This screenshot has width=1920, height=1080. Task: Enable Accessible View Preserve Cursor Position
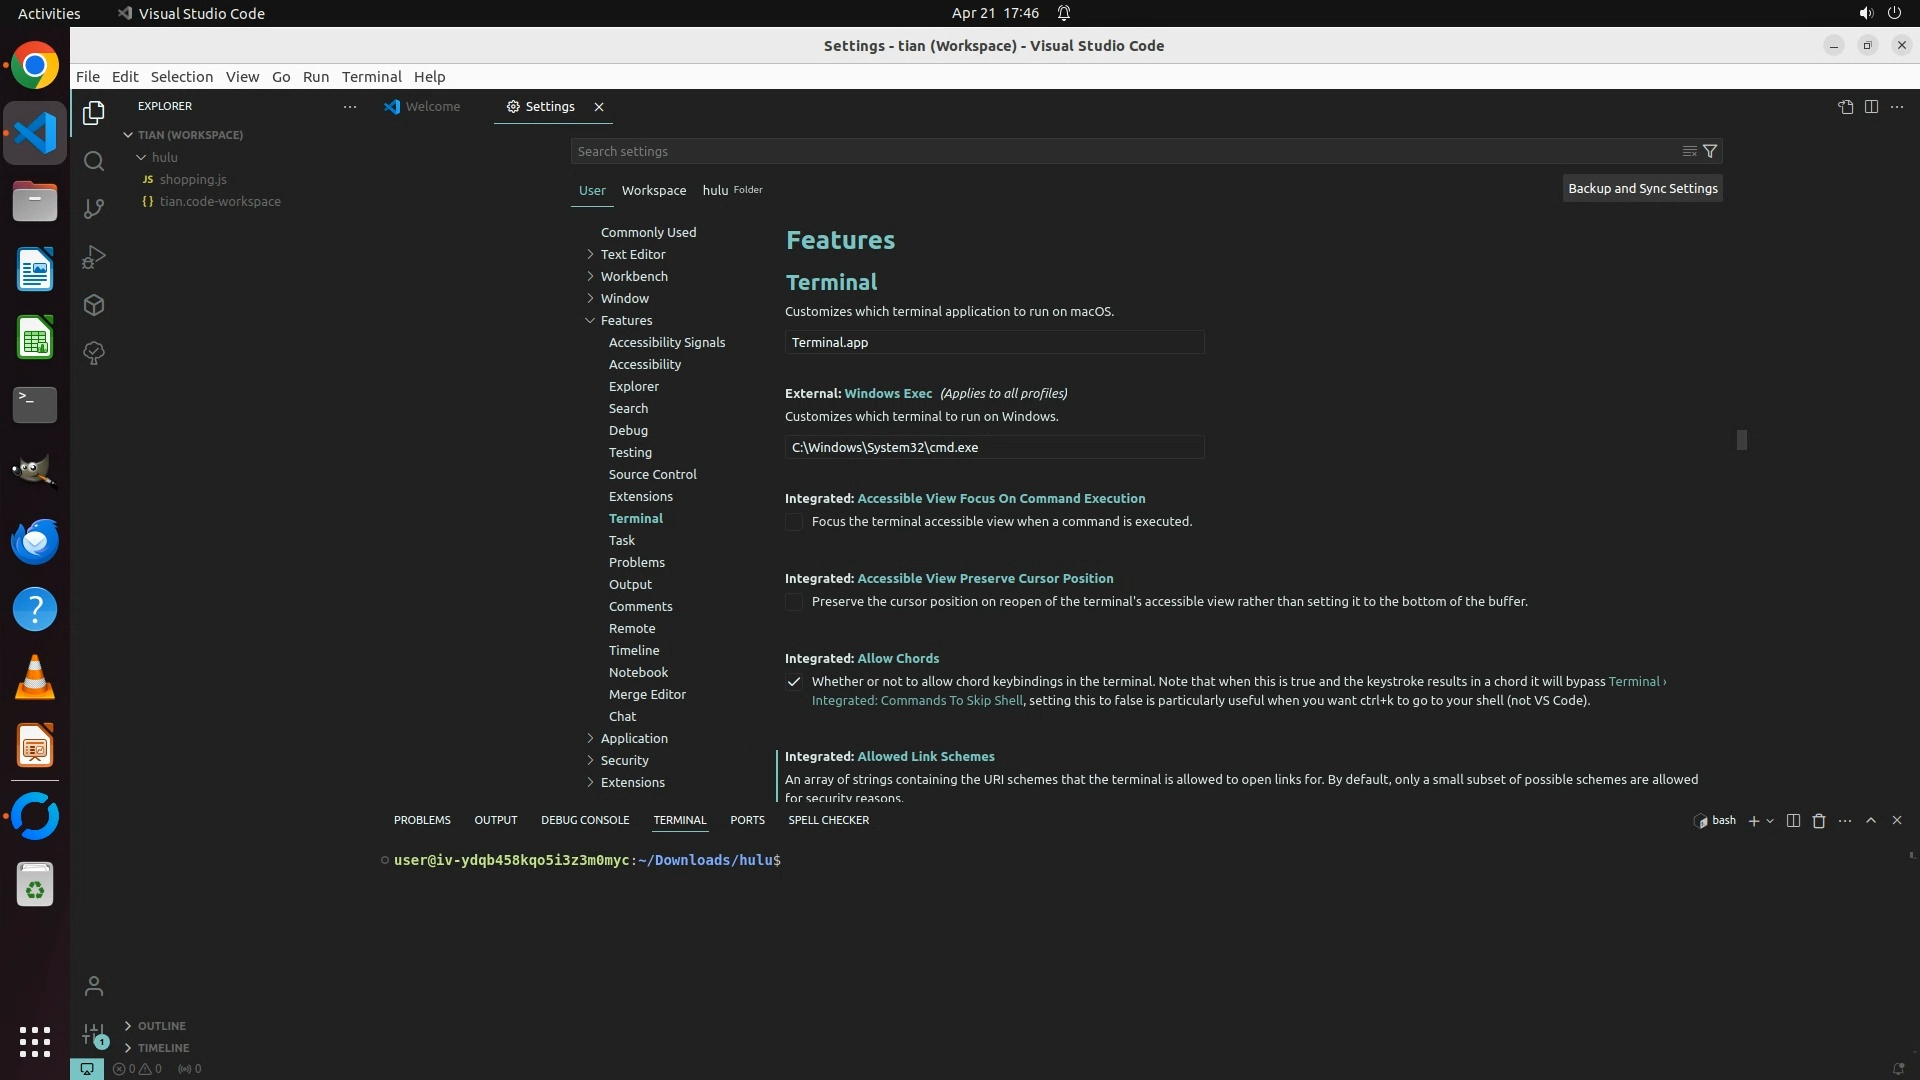click(794, 602)
